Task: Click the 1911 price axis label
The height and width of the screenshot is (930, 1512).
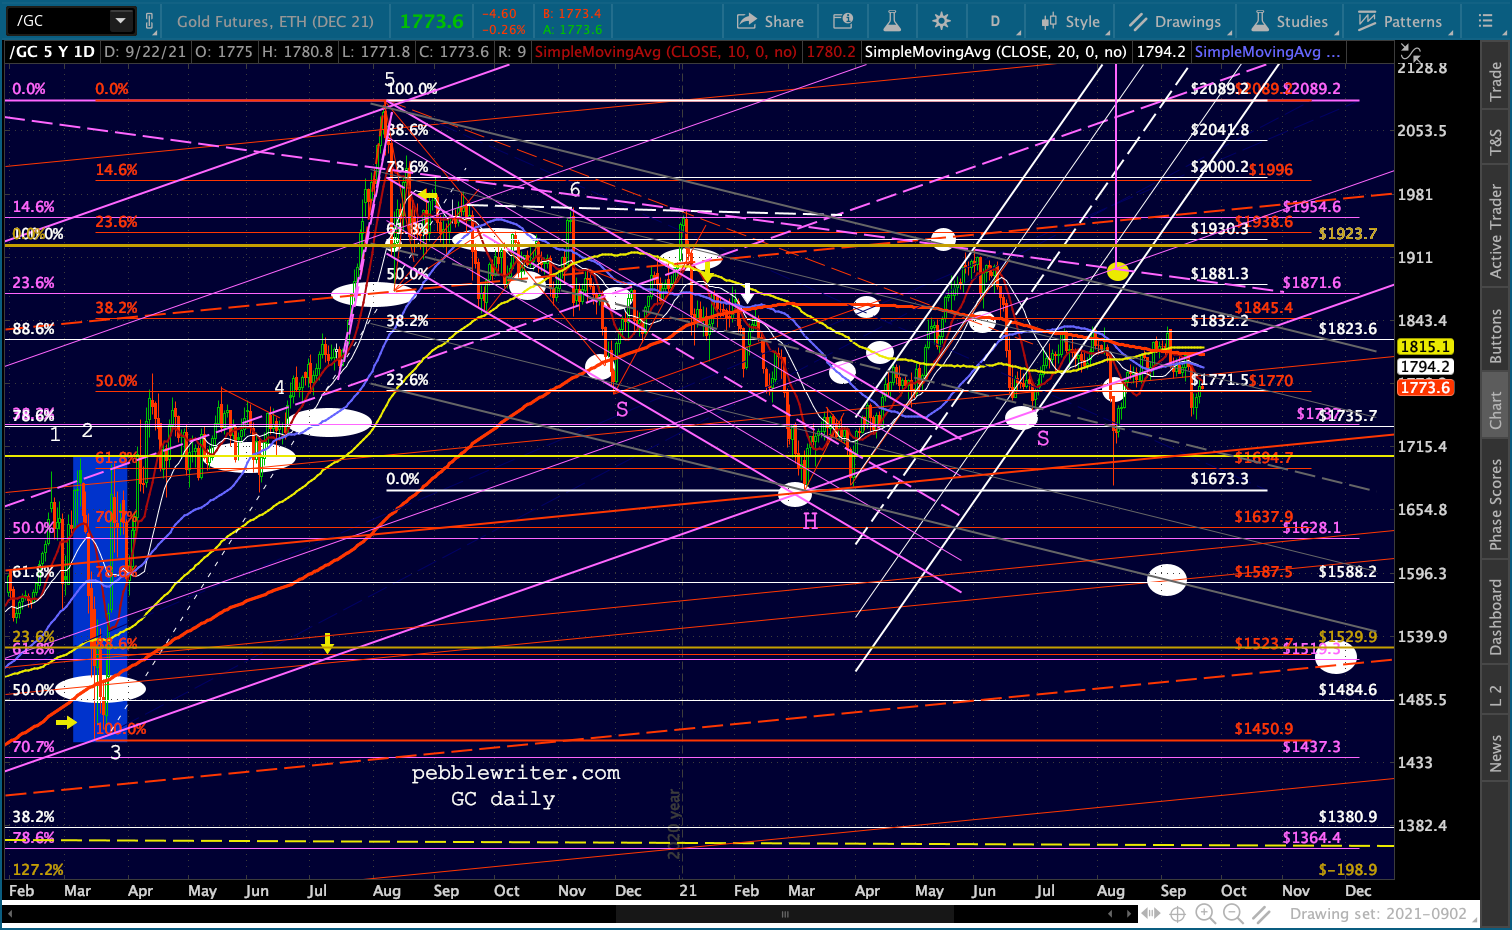Action: pos(1416,258)
